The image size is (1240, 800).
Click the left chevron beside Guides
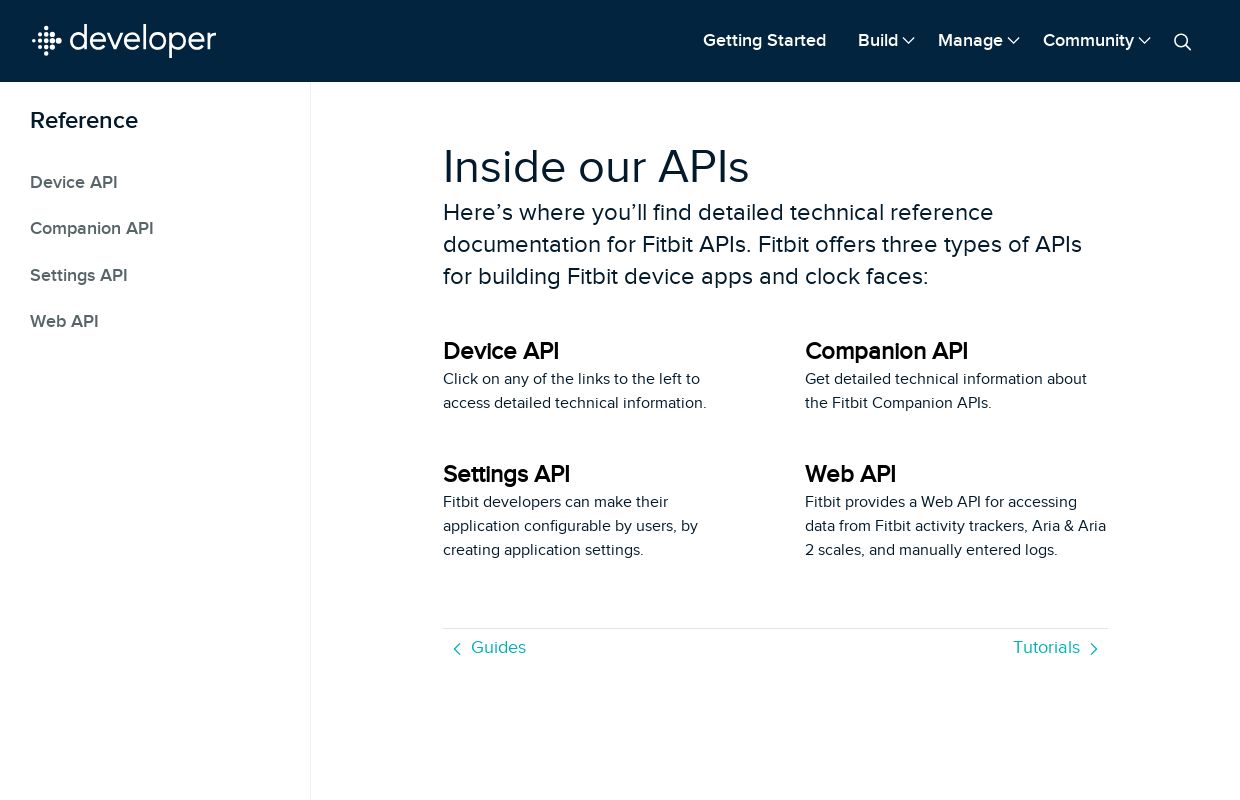click(x=457, y=649)
